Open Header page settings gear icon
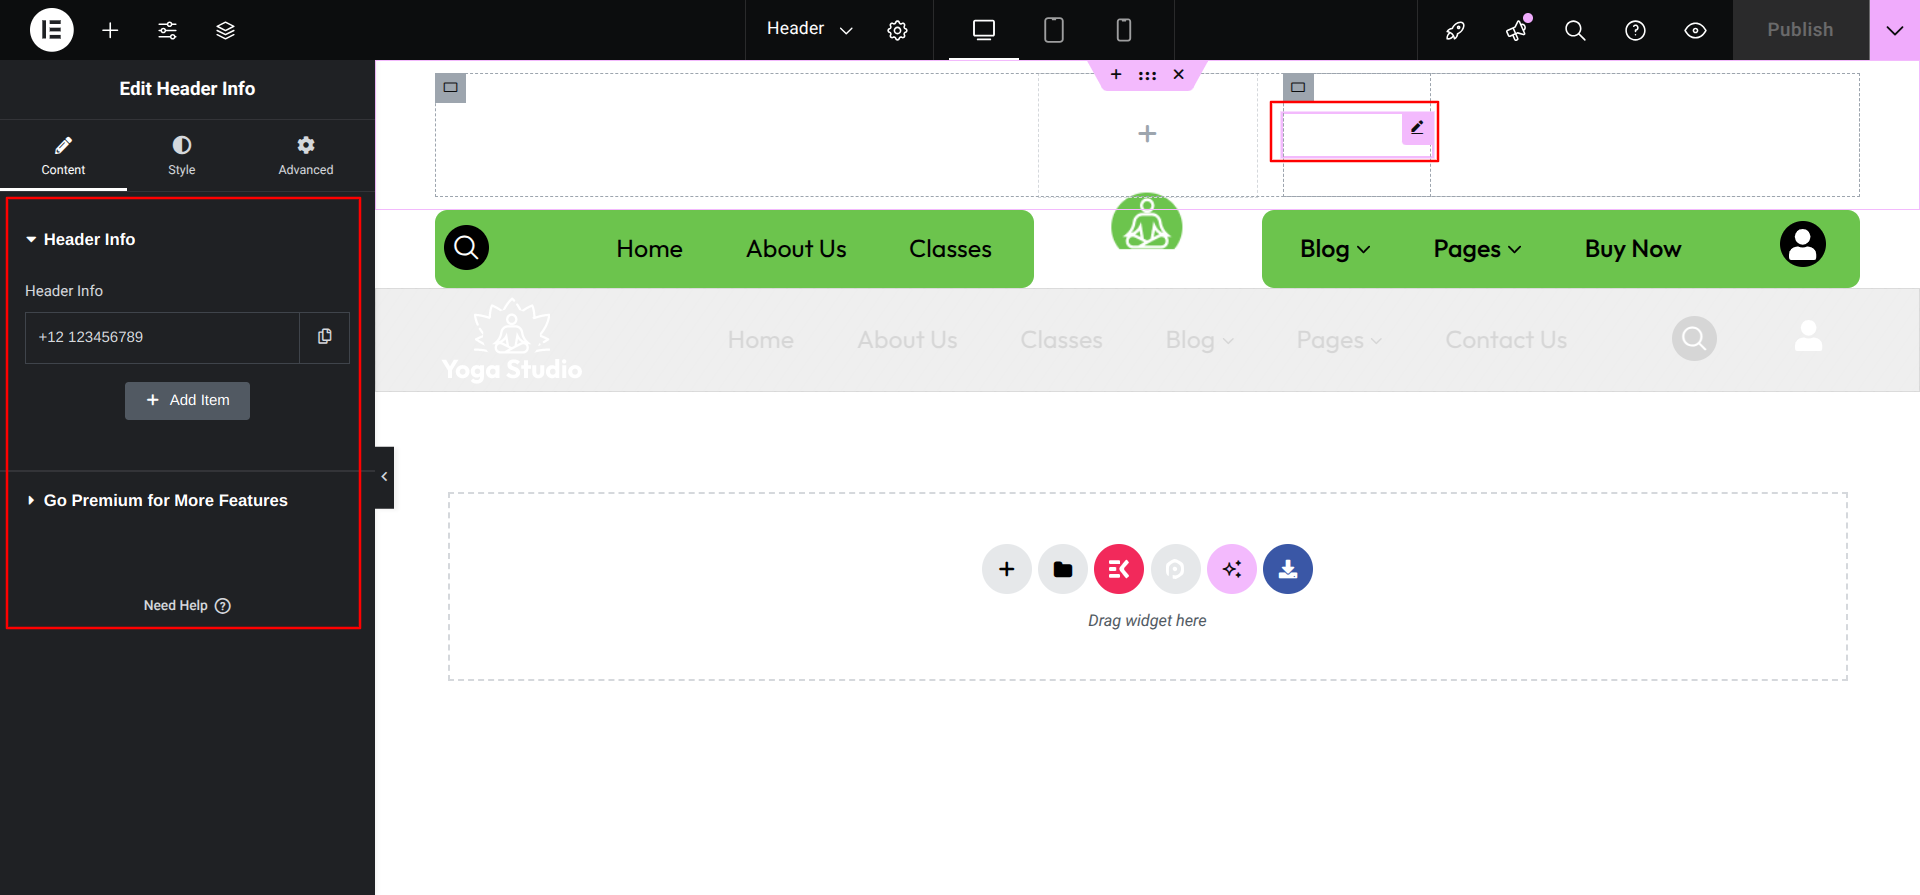1920x895 pixels. (x=898, y=30)
